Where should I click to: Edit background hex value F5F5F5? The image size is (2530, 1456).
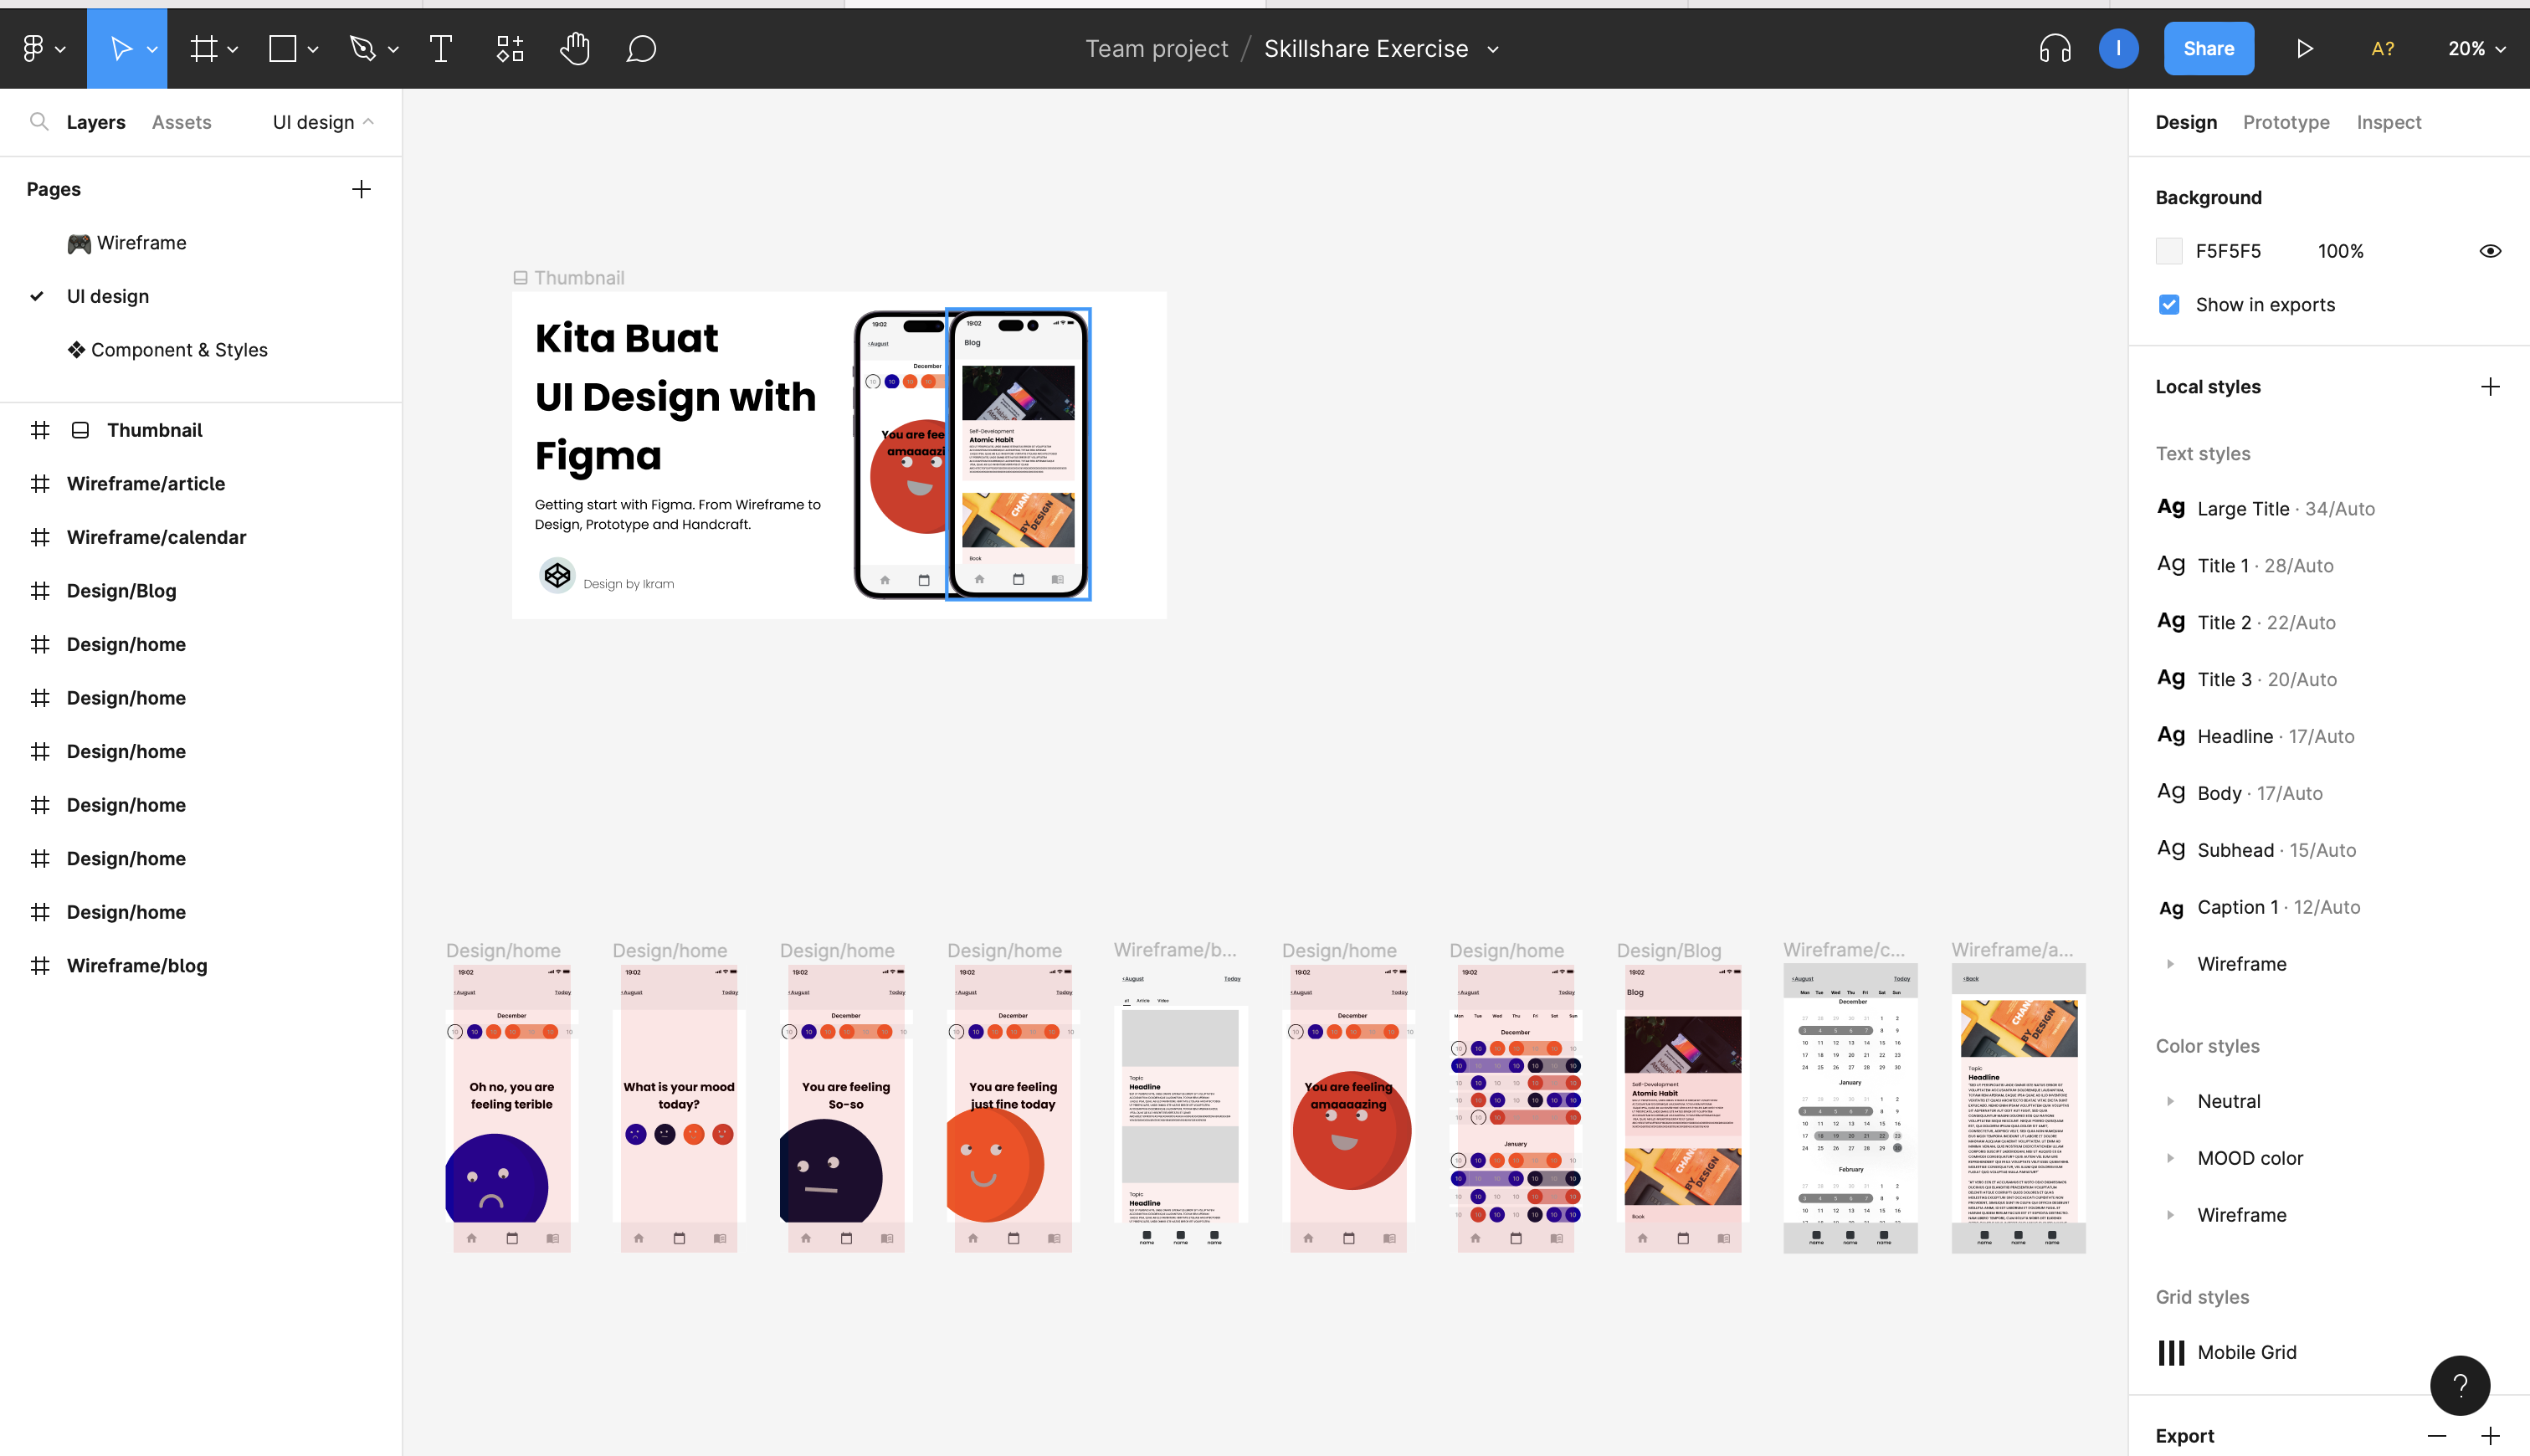coord(2228,251)
